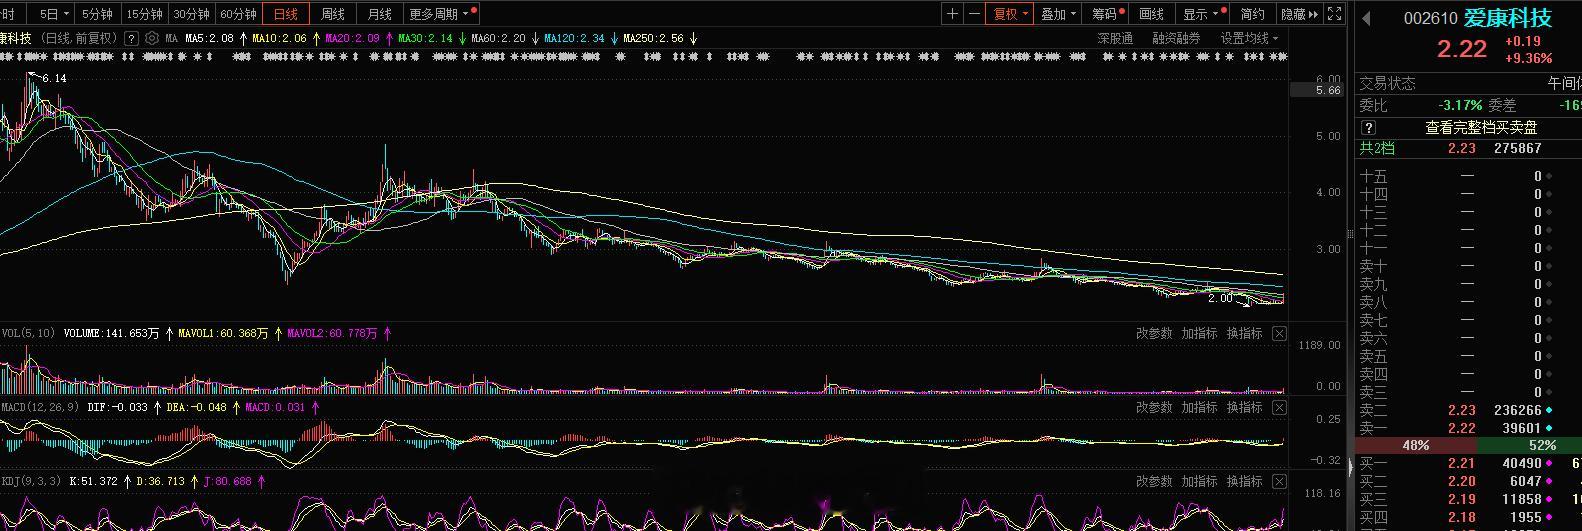This screenshot has height=531, width=1582.
Task: Click the stock name 爱康科技
Action: tap(1508, 18)
